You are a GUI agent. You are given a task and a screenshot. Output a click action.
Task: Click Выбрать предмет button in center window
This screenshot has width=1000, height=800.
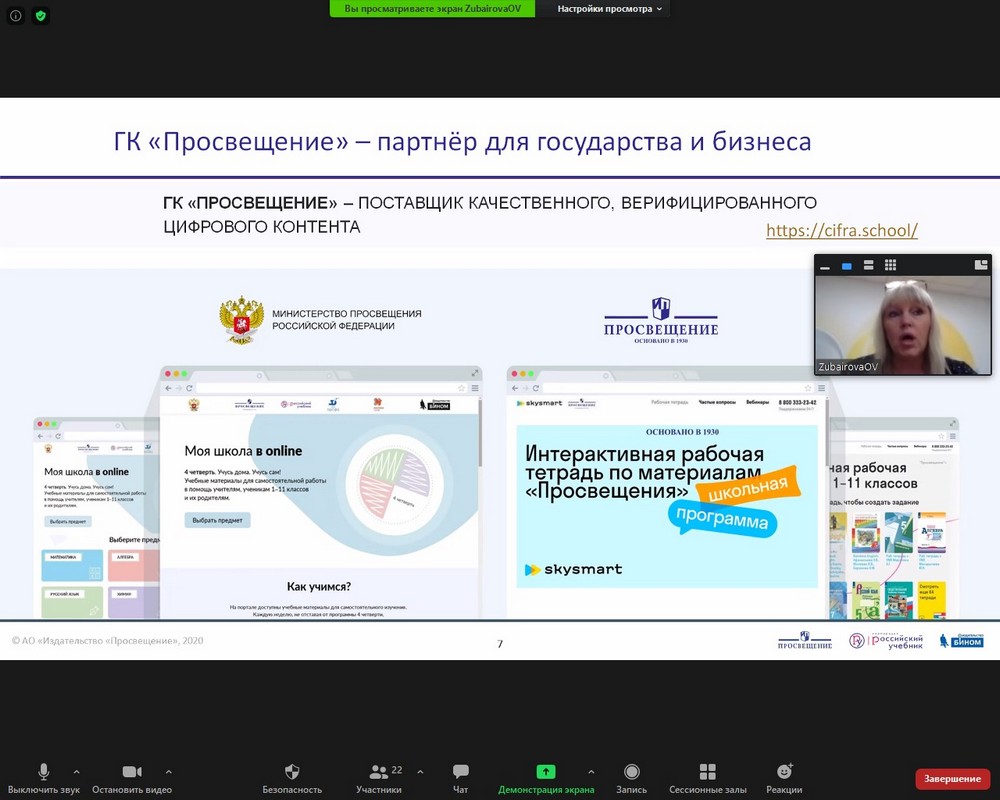pos(217,520)
